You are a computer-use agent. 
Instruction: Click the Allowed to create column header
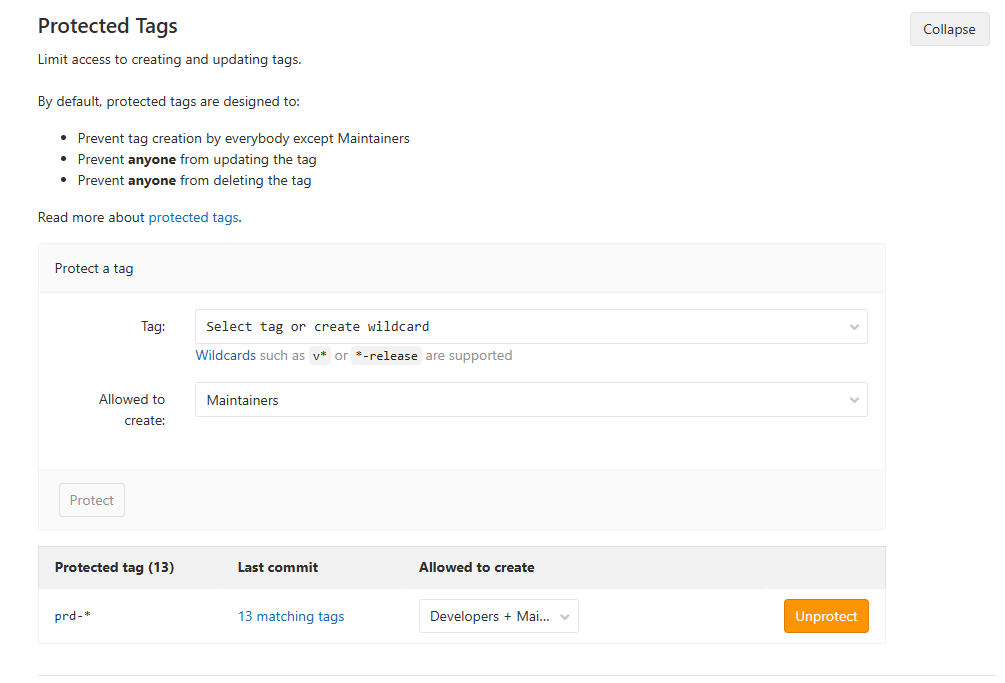tap(476, 567)
